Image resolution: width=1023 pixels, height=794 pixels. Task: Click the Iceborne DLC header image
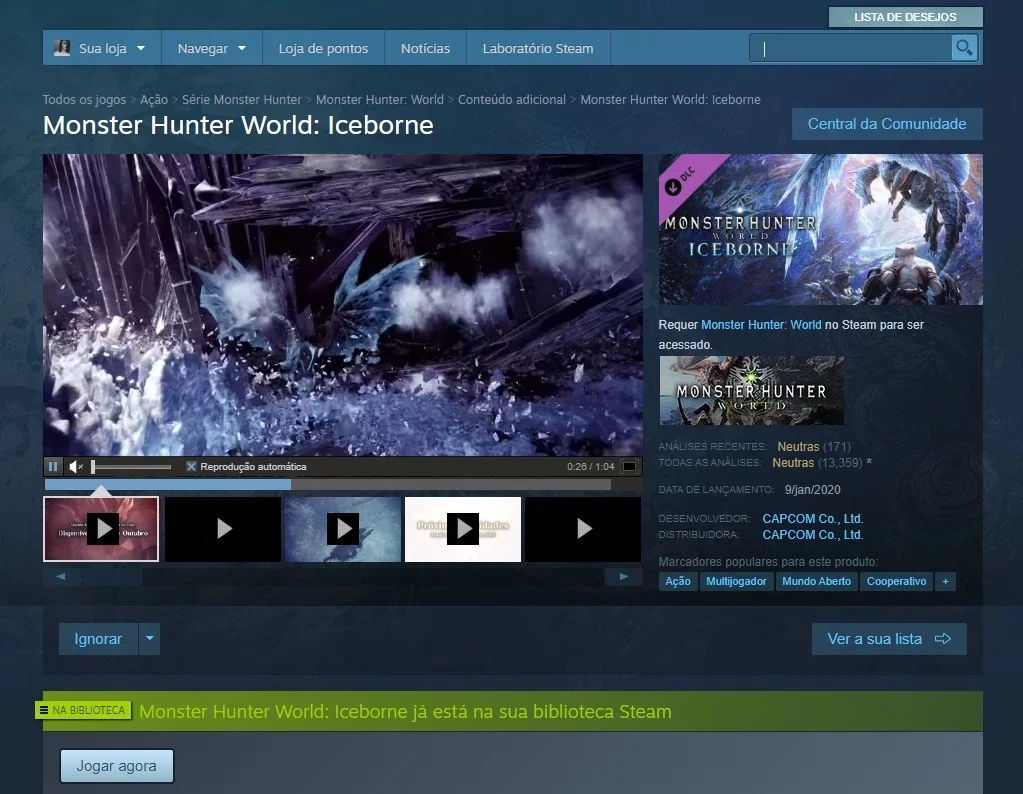coord(820,229)
